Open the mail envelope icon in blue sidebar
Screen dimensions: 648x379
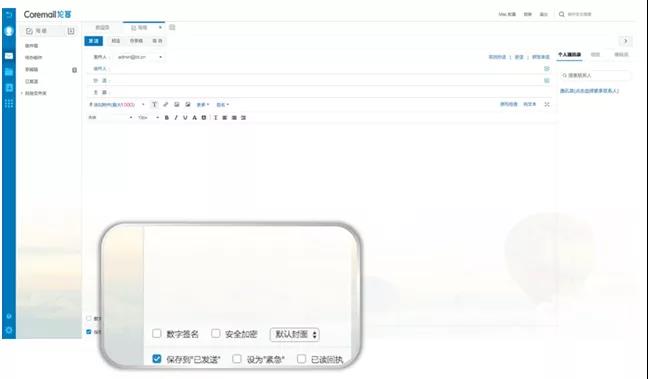(x=9, y=56)
